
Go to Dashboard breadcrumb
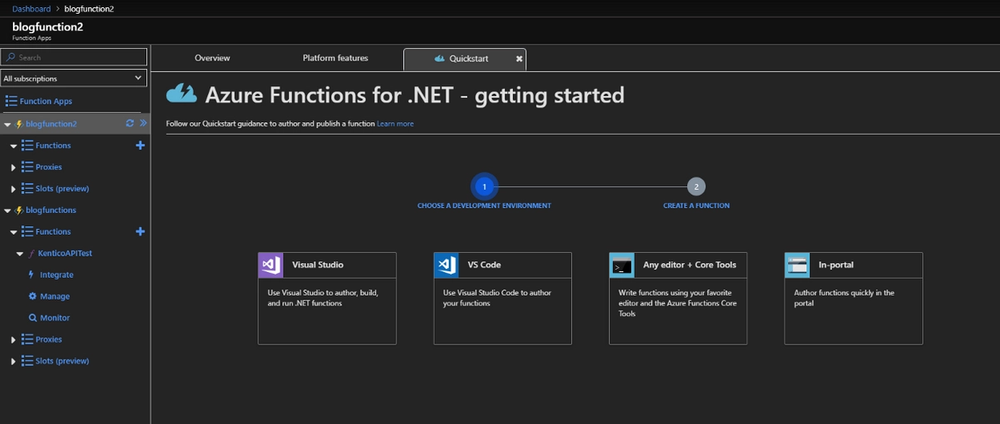point(31,8)
